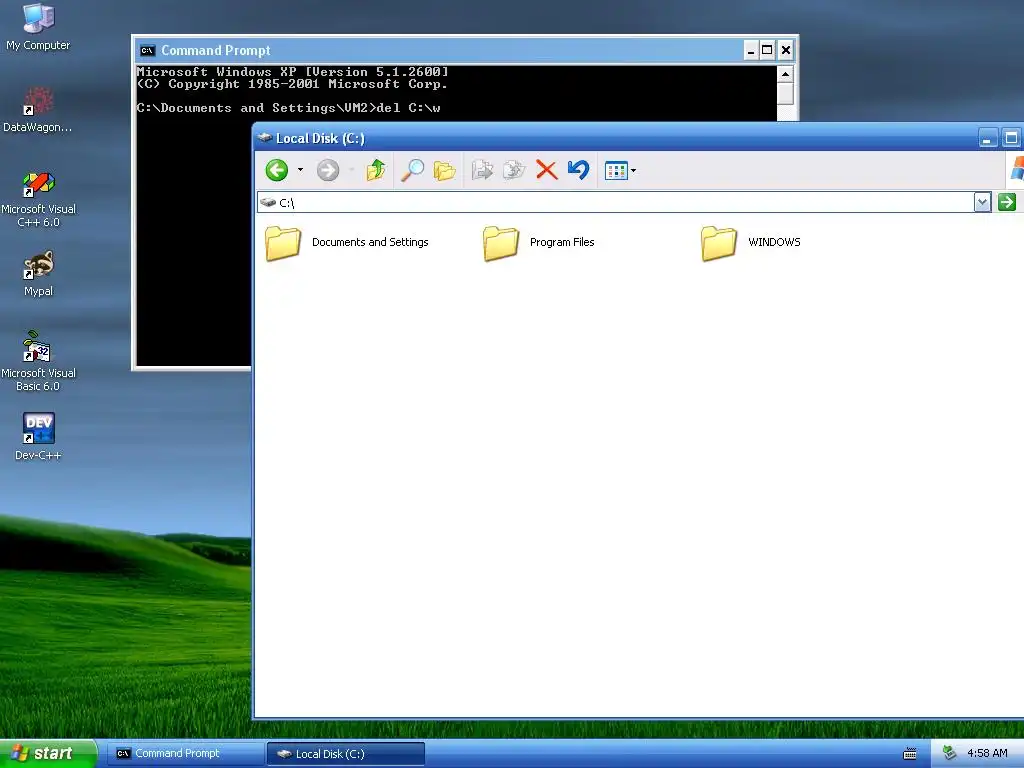Click the blue Undo arrow icon
1024x768 pixels.
[579, 170]
